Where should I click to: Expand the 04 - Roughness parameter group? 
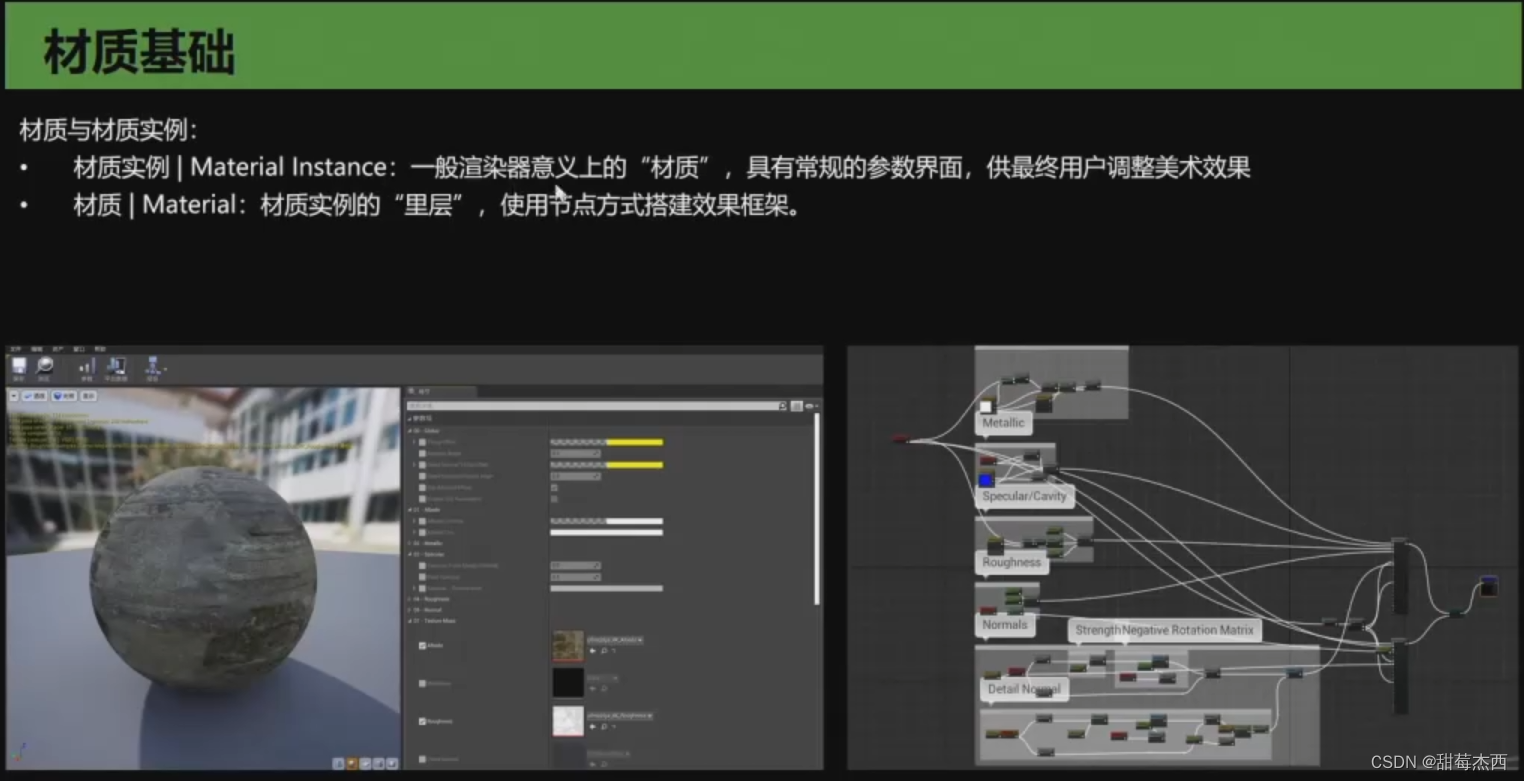[x=409, y=599]
